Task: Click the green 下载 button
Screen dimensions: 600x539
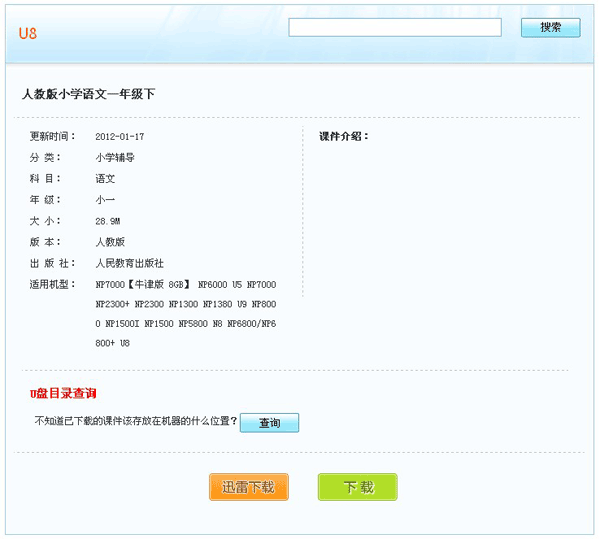Action: pyautogui.click(x=358, y=487)
